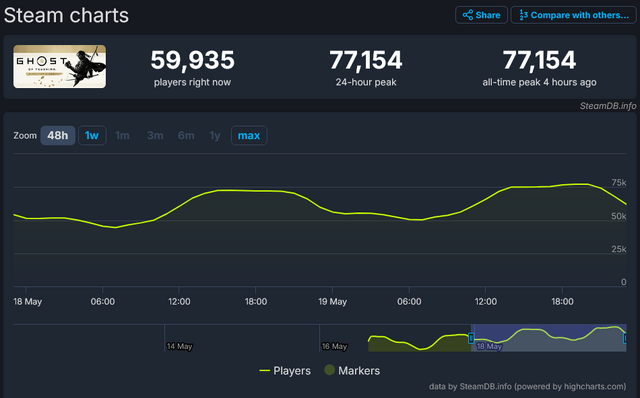Viewport: 640px width, 398px height.
Task: Click the ranking icon beside Compare with others
Action: coord(524,15)
